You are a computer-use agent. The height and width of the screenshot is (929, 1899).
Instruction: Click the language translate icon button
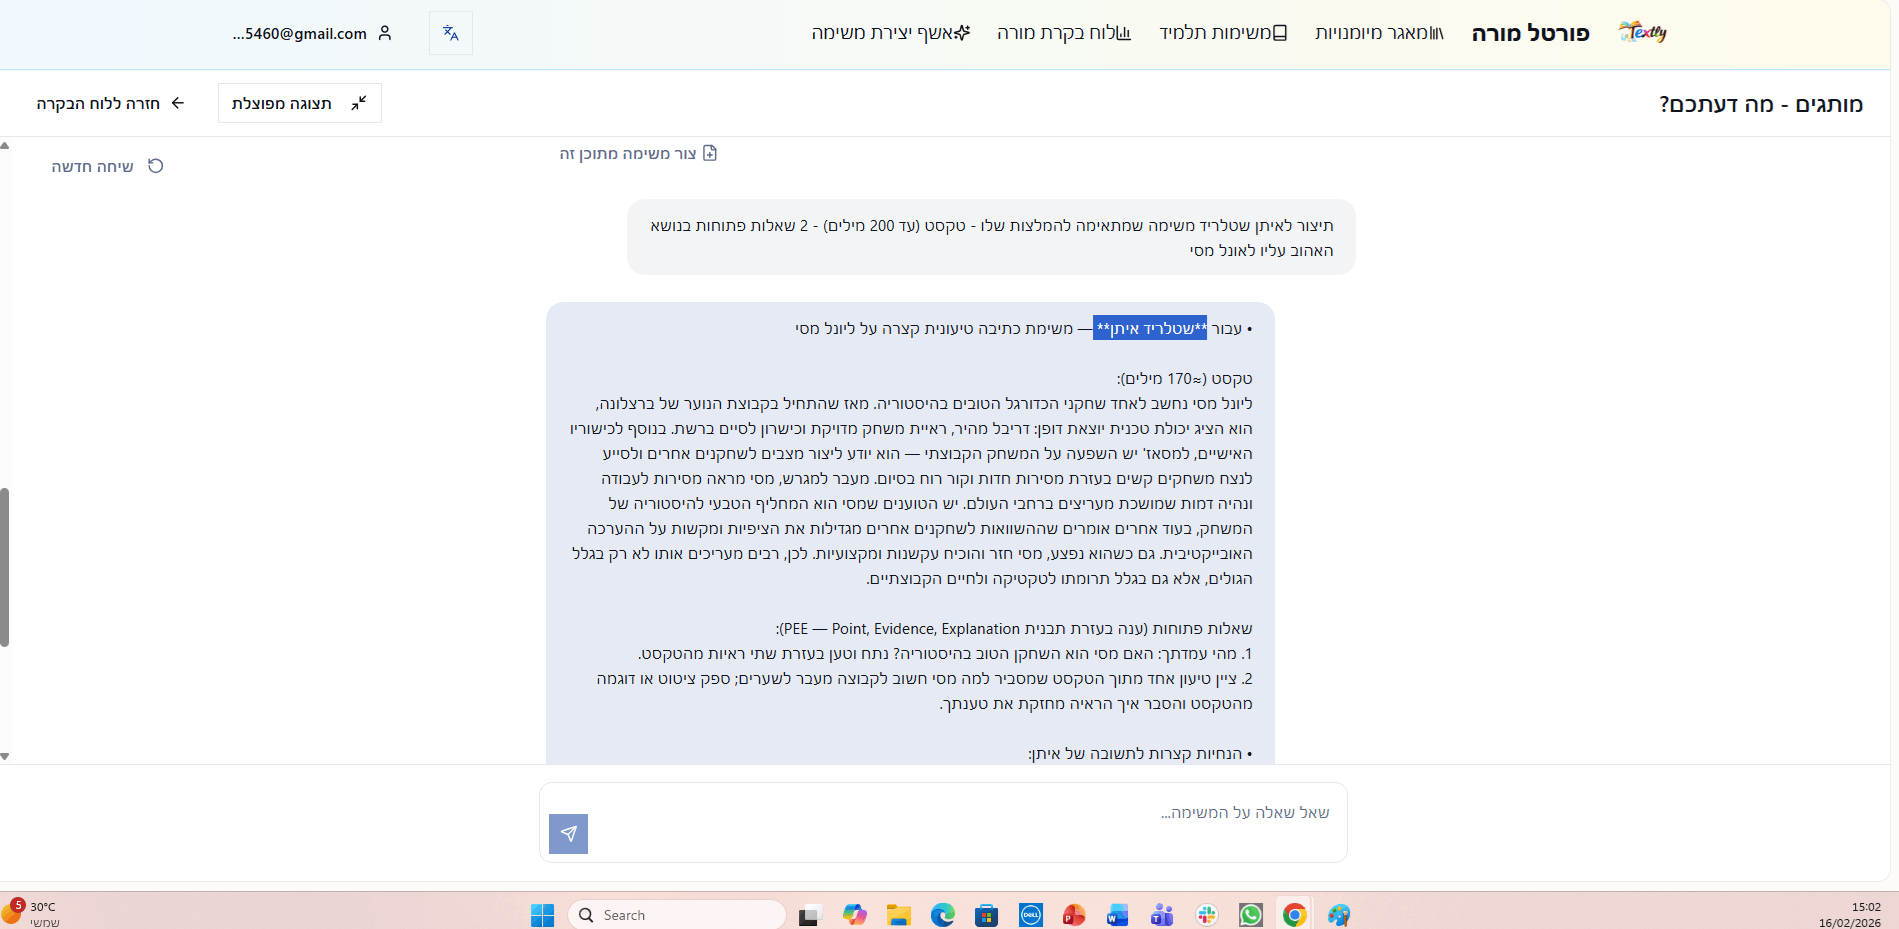450,33
